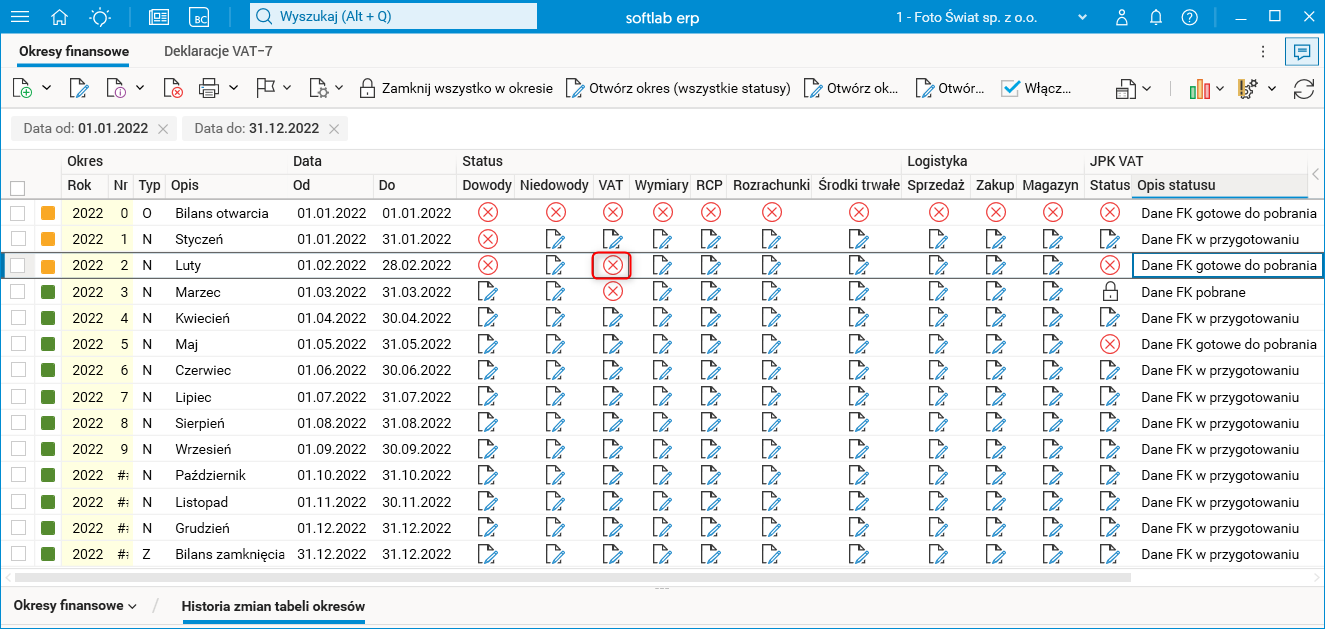Toggle the Włącz... checkbox button

[x=1037, y=88]
